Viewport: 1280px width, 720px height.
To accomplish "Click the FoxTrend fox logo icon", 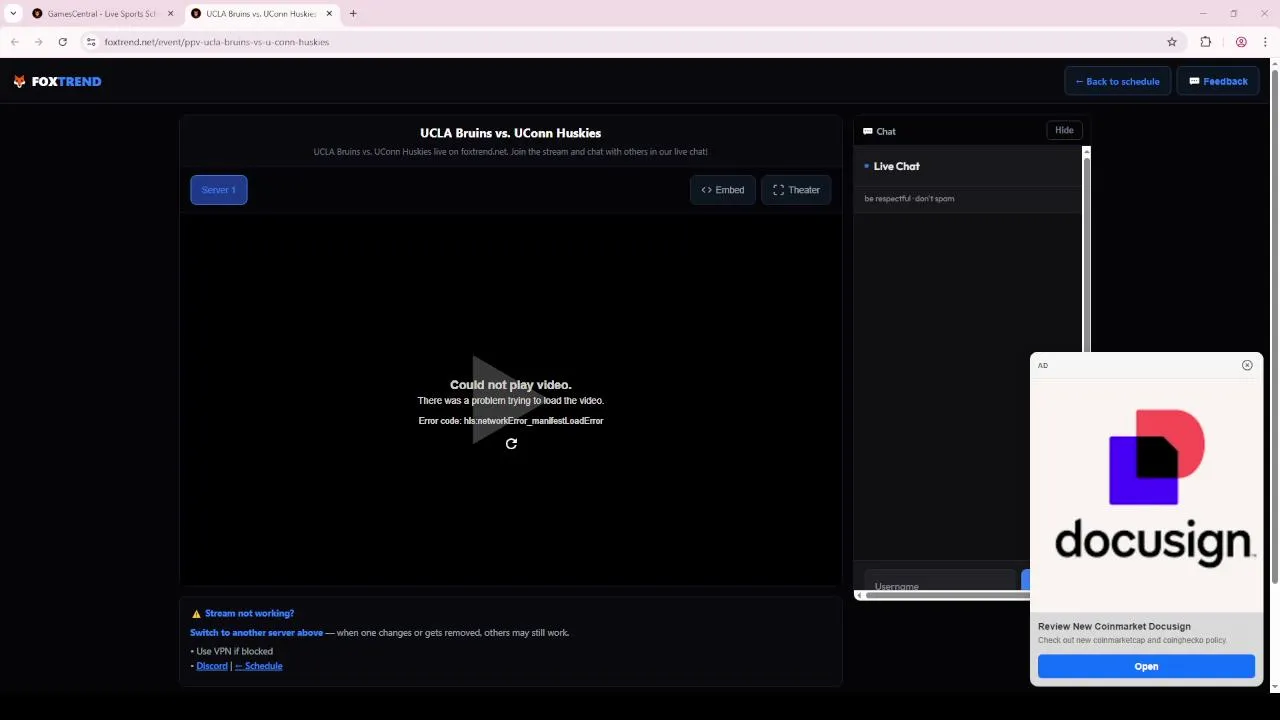I will pos(19,82).
